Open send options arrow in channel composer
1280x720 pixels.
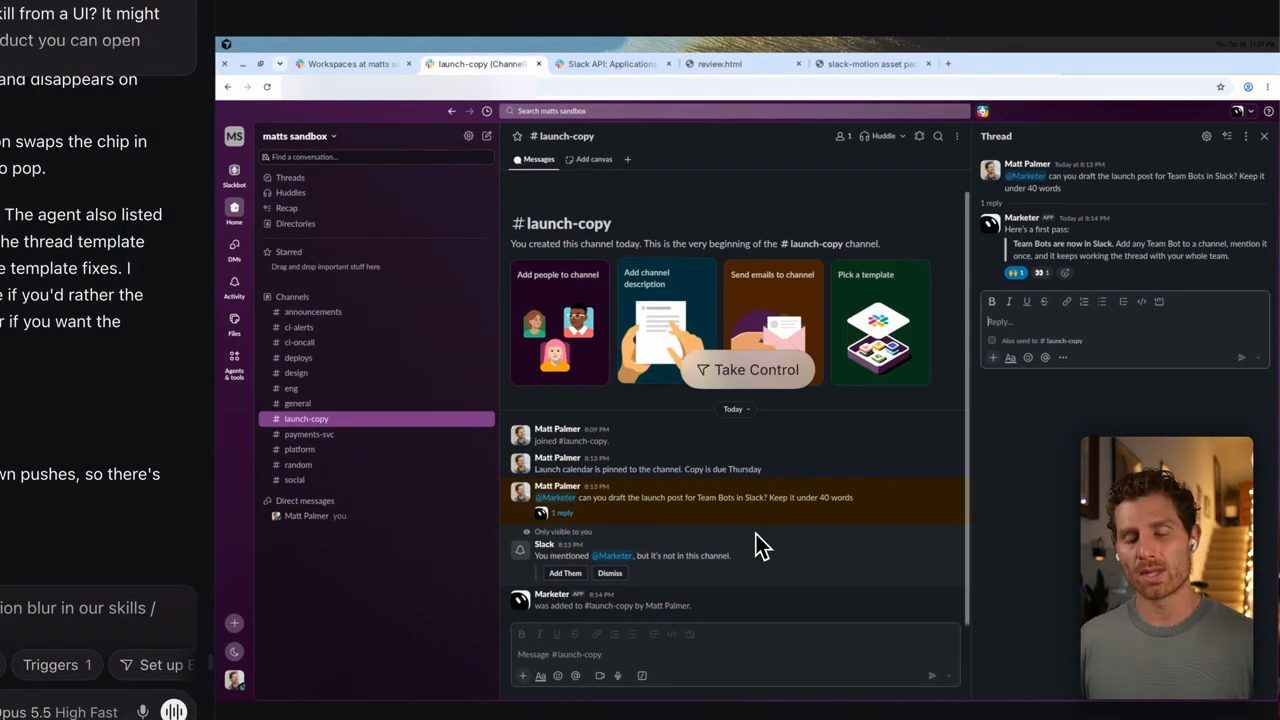948,676
